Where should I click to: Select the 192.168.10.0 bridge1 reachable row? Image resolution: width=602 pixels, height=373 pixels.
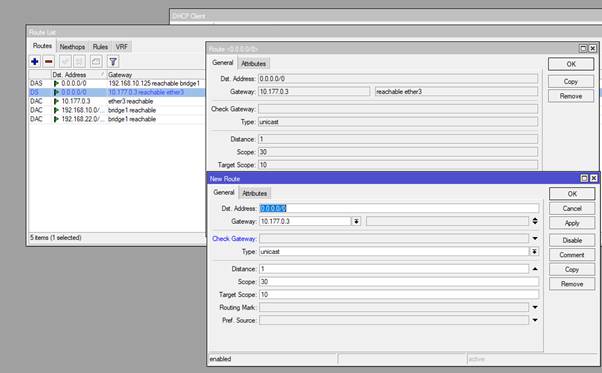click(117, 110)
